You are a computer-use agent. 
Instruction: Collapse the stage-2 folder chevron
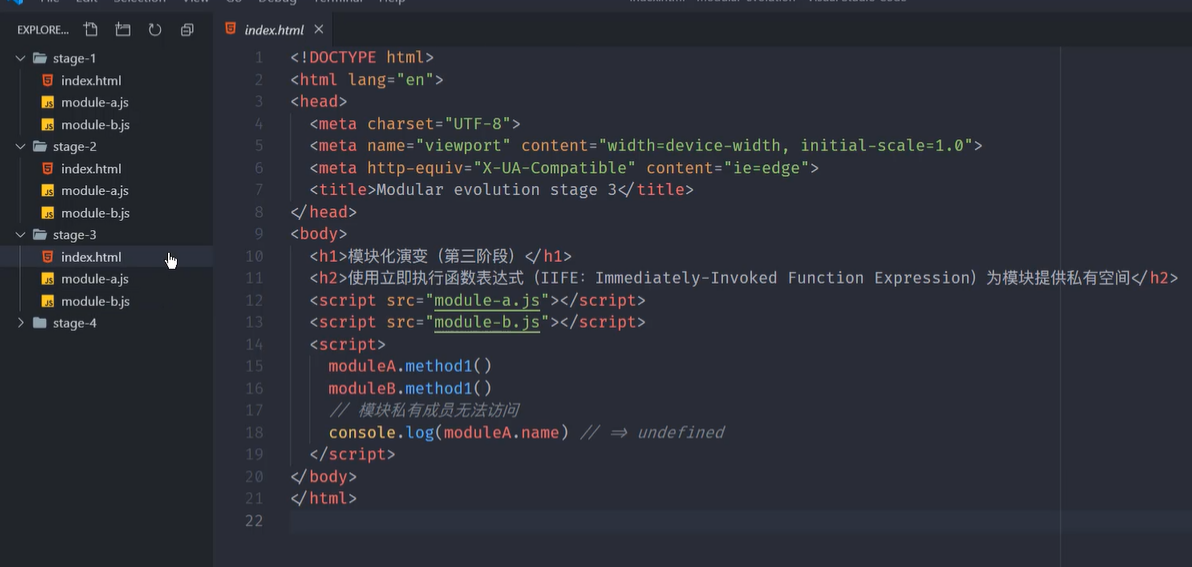pyautogui.click(x=21, y=147)
